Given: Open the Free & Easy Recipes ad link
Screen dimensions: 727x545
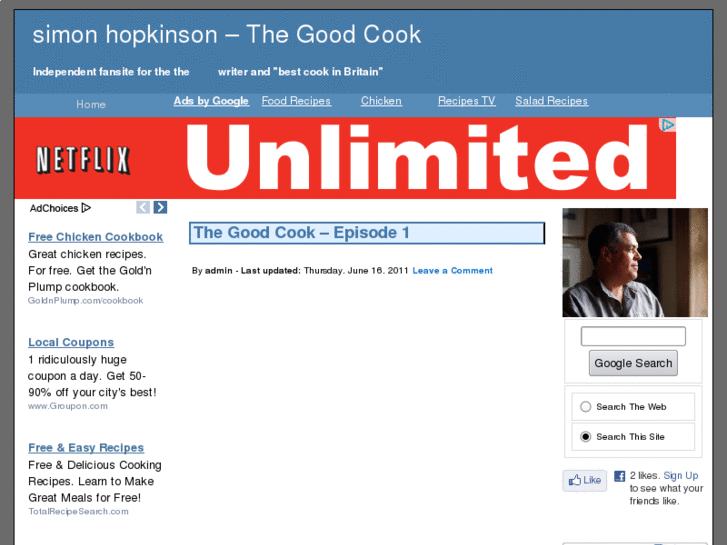Looking at the screenshot, I should 86,448.
